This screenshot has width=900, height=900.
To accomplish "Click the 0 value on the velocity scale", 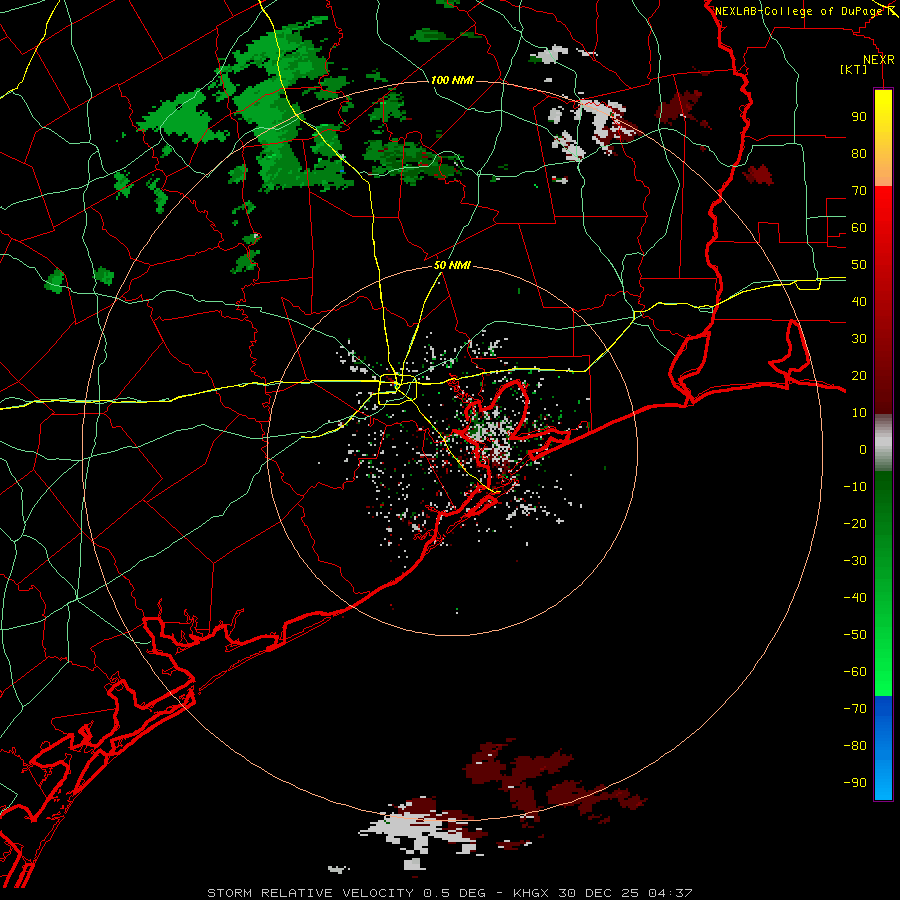I will coord(863,449).
